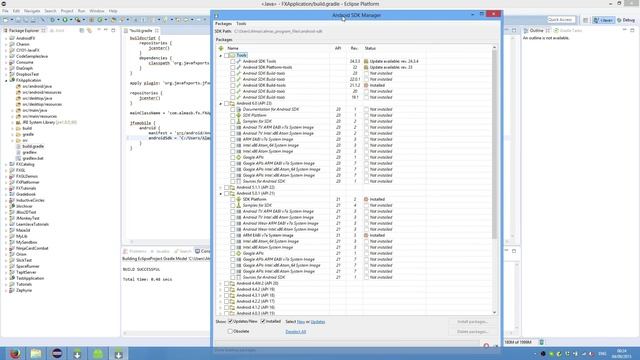Check Documentation for Android SDK checkbox
Image resolution: width=640 pixels, height=360 pixels.
233,109
